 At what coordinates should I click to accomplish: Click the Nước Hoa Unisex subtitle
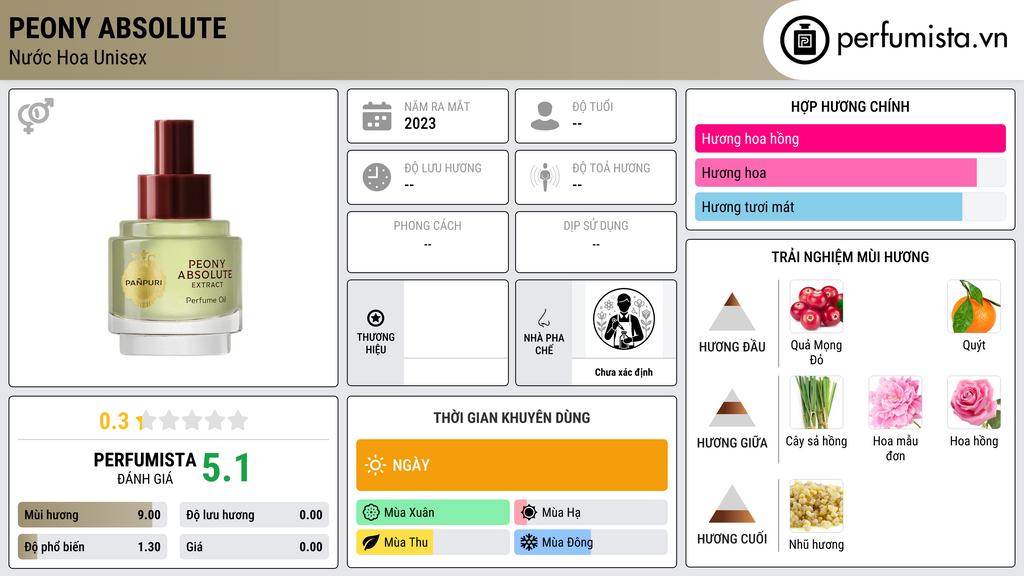[x=78, y=57]
